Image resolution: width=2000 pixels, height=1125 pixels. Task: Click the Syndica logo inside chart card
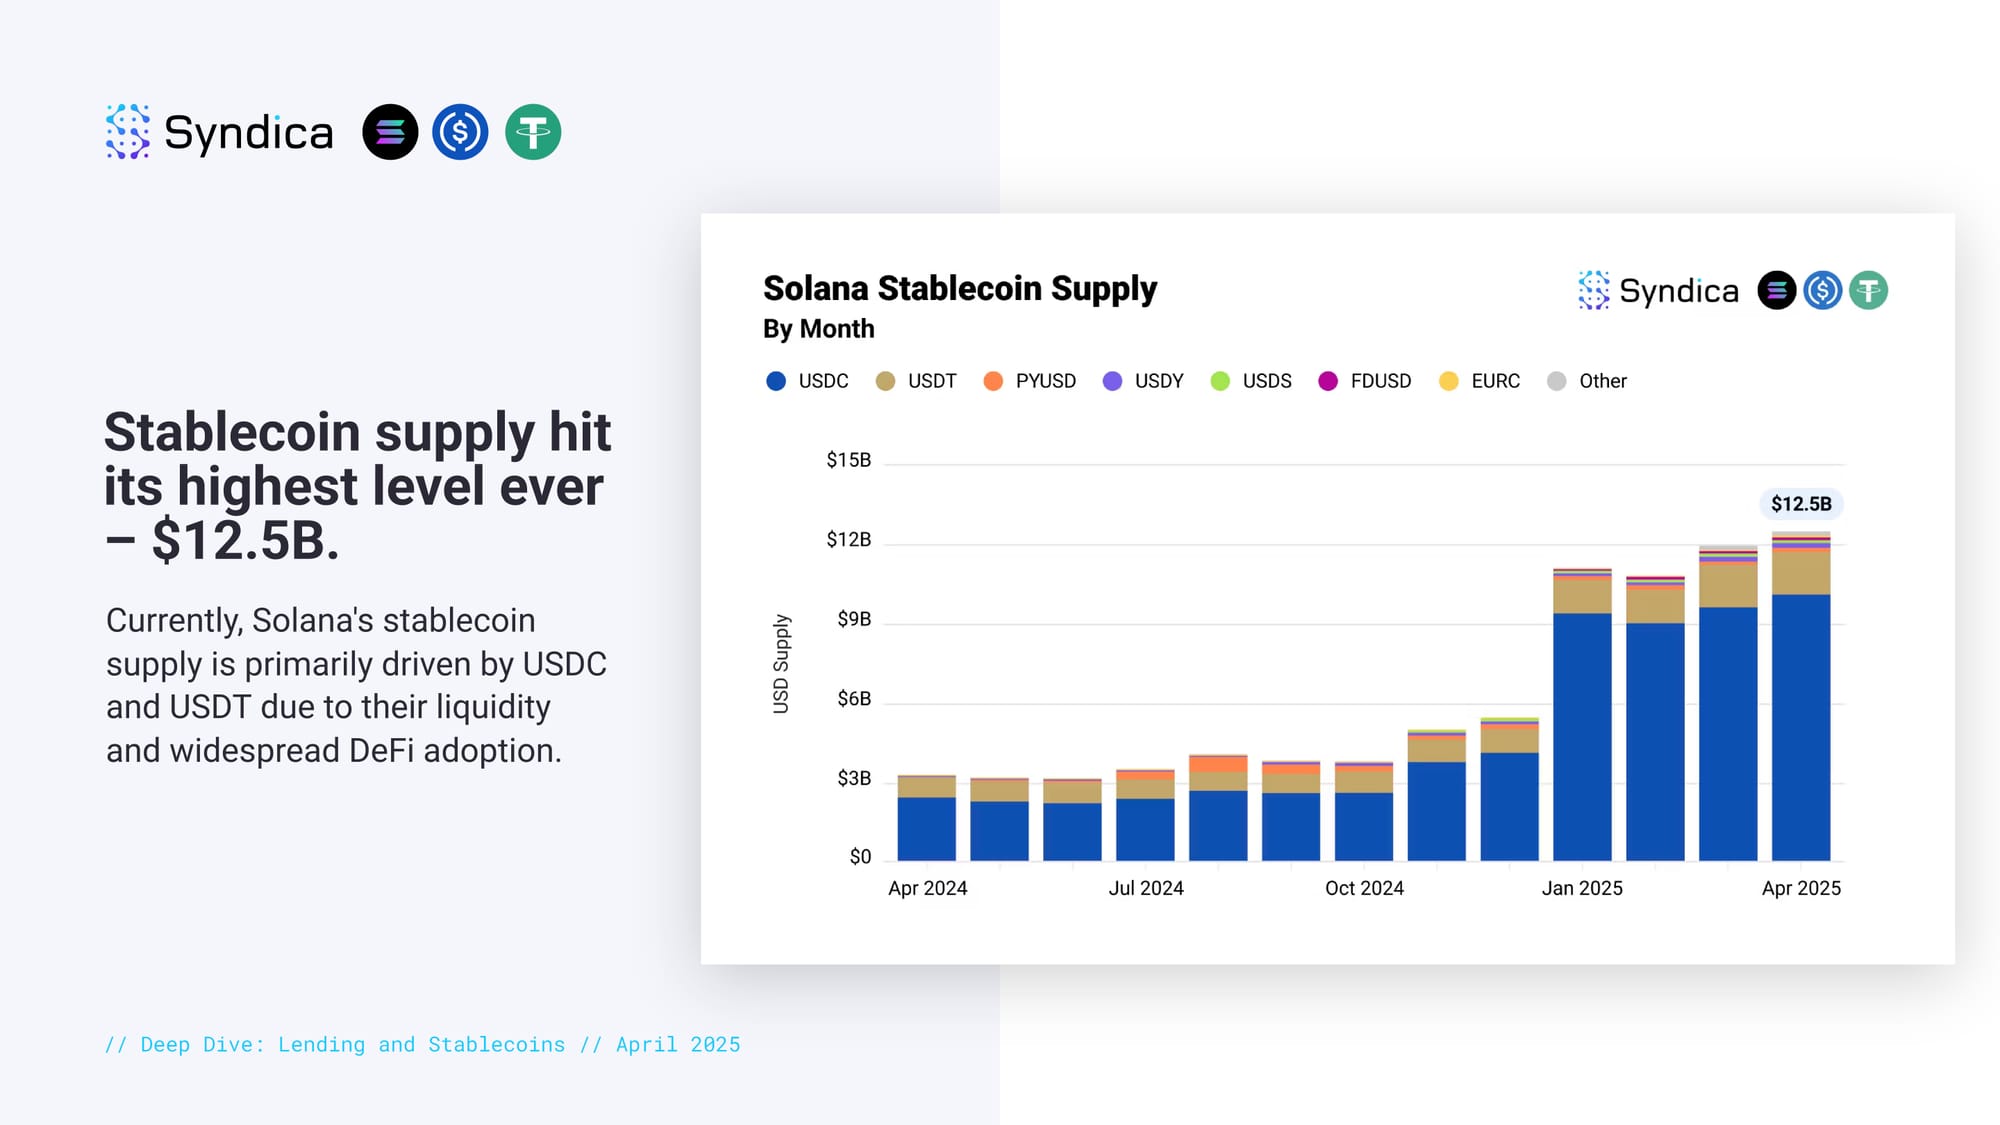[1594, 291]
